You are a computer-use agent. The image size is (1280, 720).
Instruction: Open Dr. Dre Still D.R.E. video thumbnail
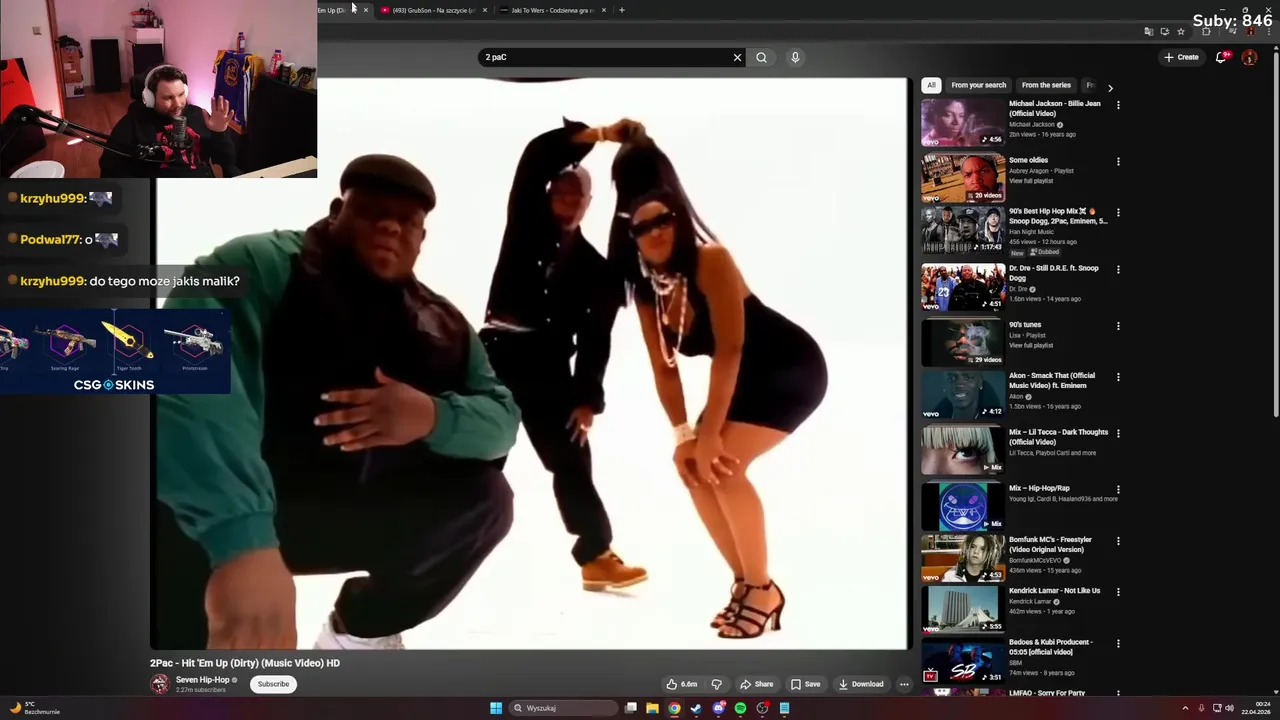(x=963, y=288)
